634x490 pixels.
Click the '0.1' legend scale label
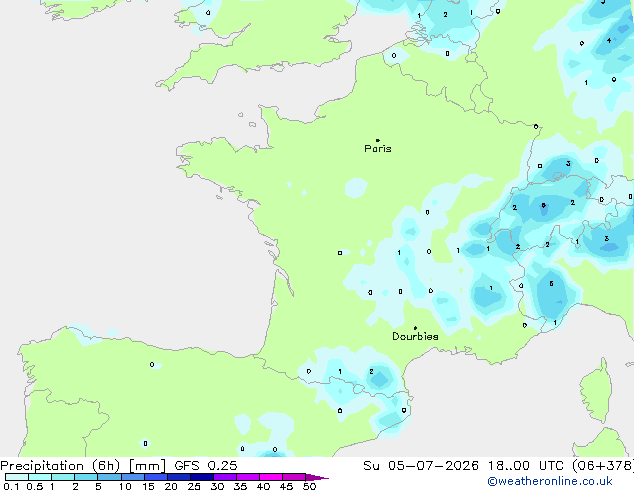11,486
